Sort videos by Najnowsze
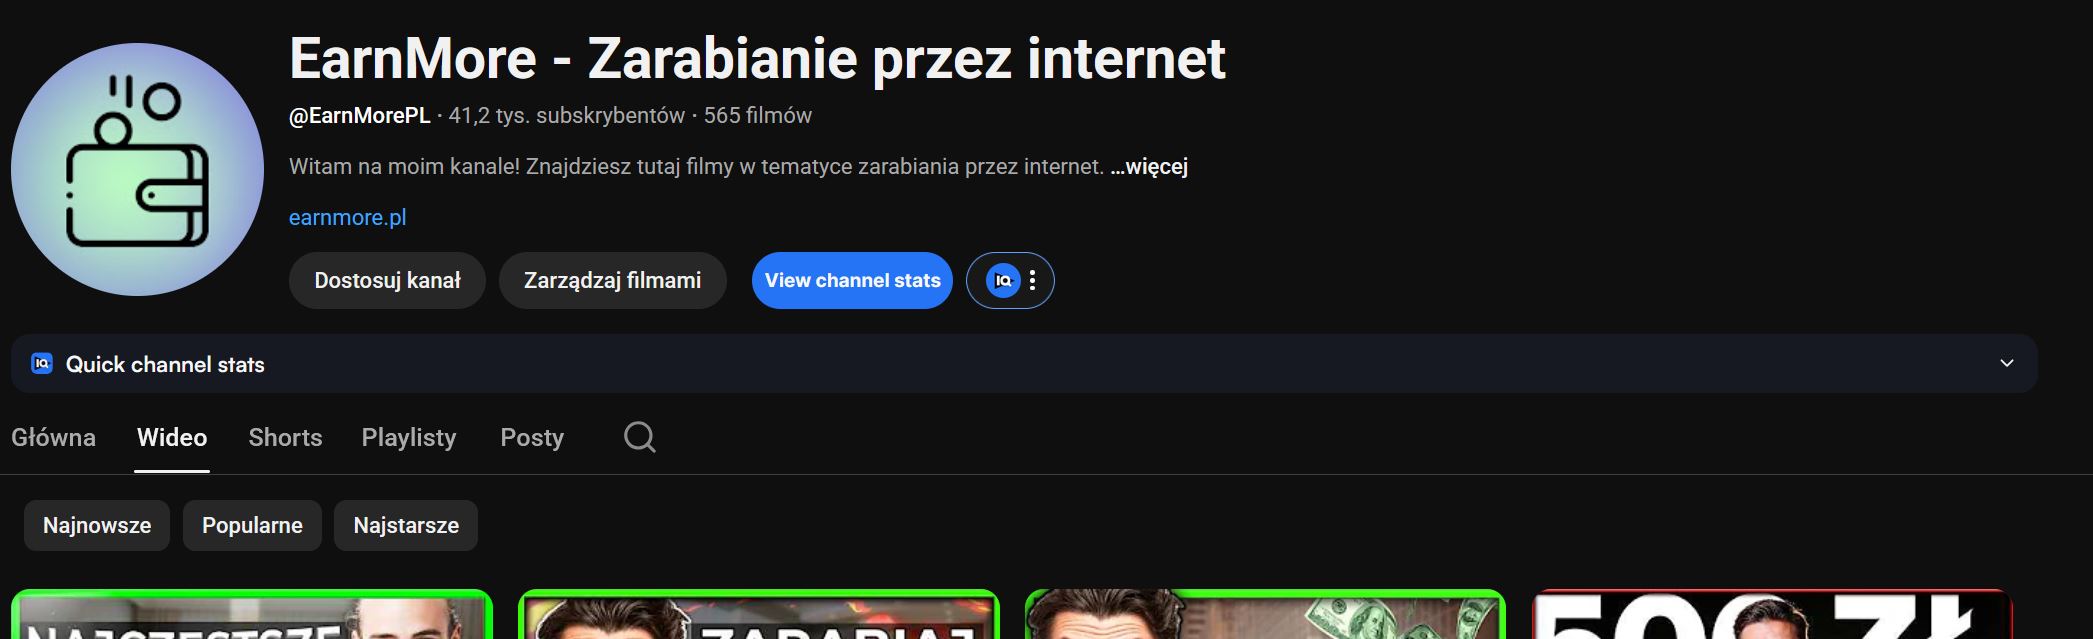 coord(97,526)
